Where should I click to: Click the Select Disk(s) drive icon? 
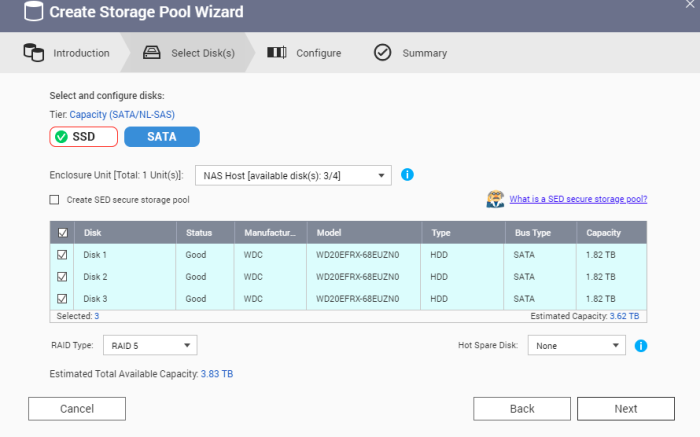[152, 53]
